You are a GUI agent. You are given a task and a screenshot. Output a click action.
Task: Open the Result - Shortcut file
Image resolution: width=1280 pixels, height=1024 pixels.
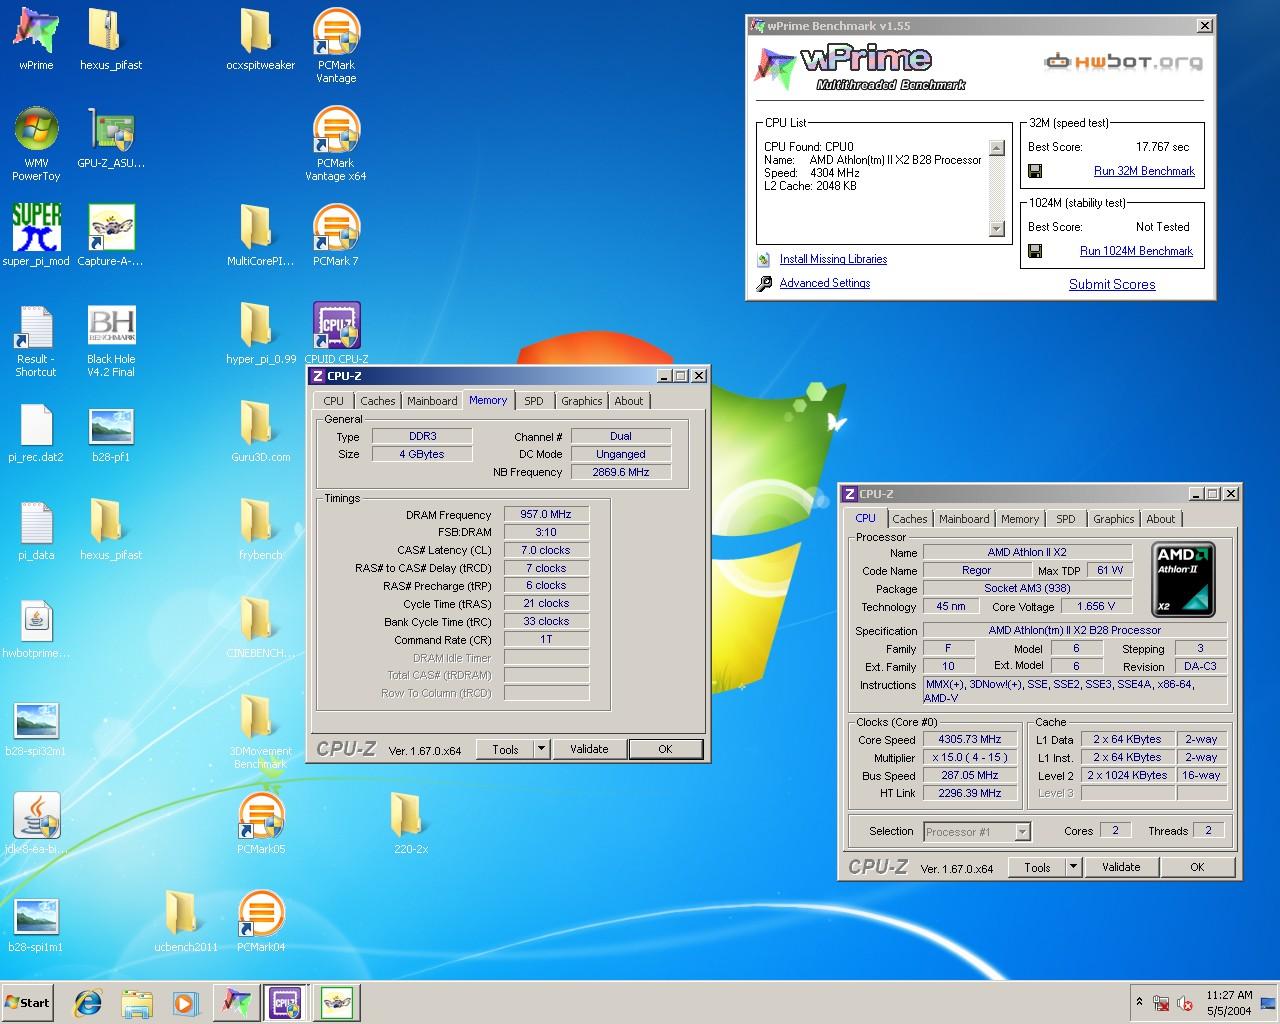point(36,340)
